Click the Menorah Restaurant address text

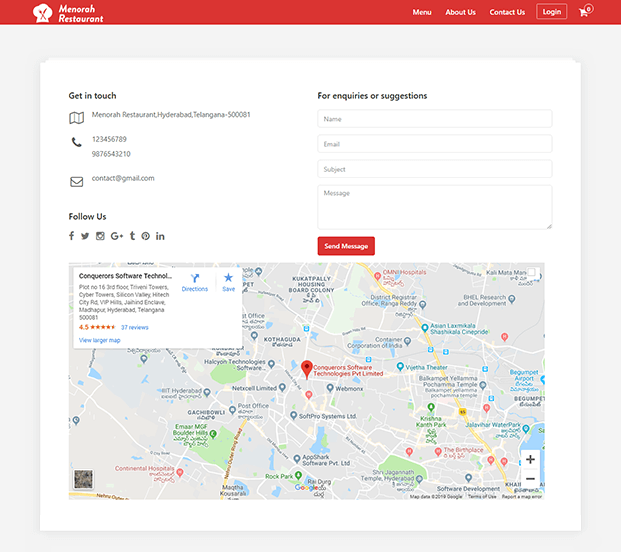171,114
